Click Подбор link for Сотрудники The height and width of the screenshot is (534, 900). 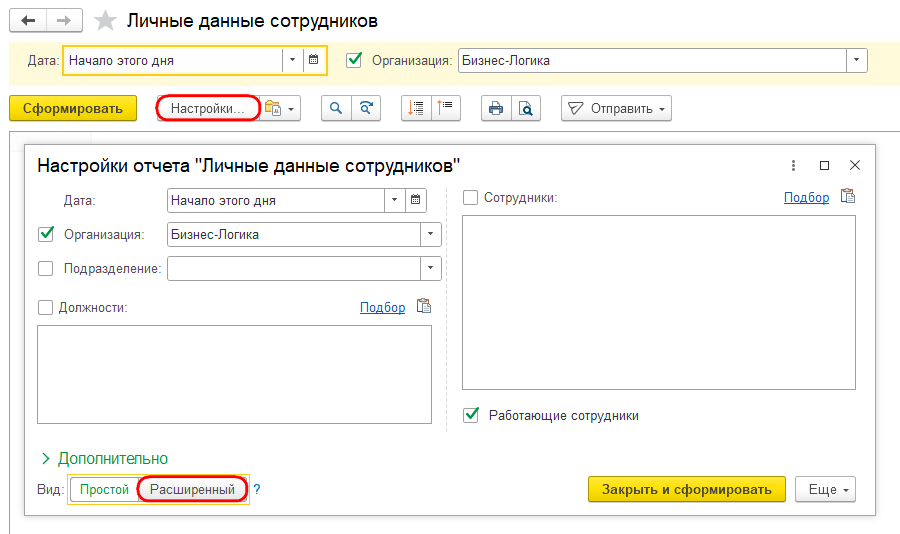point(806,198)
